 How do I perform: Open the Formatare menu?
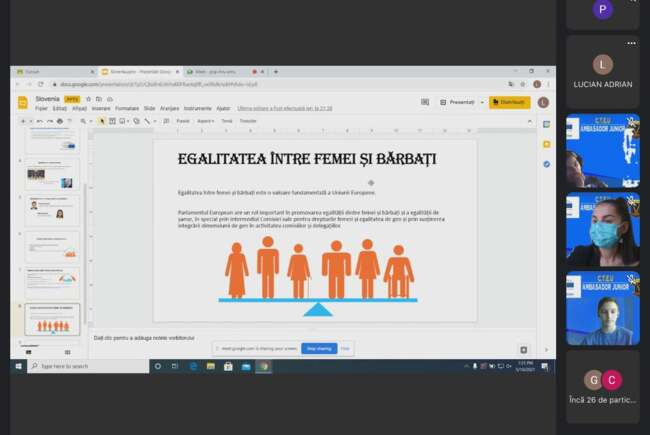[127, 108]
